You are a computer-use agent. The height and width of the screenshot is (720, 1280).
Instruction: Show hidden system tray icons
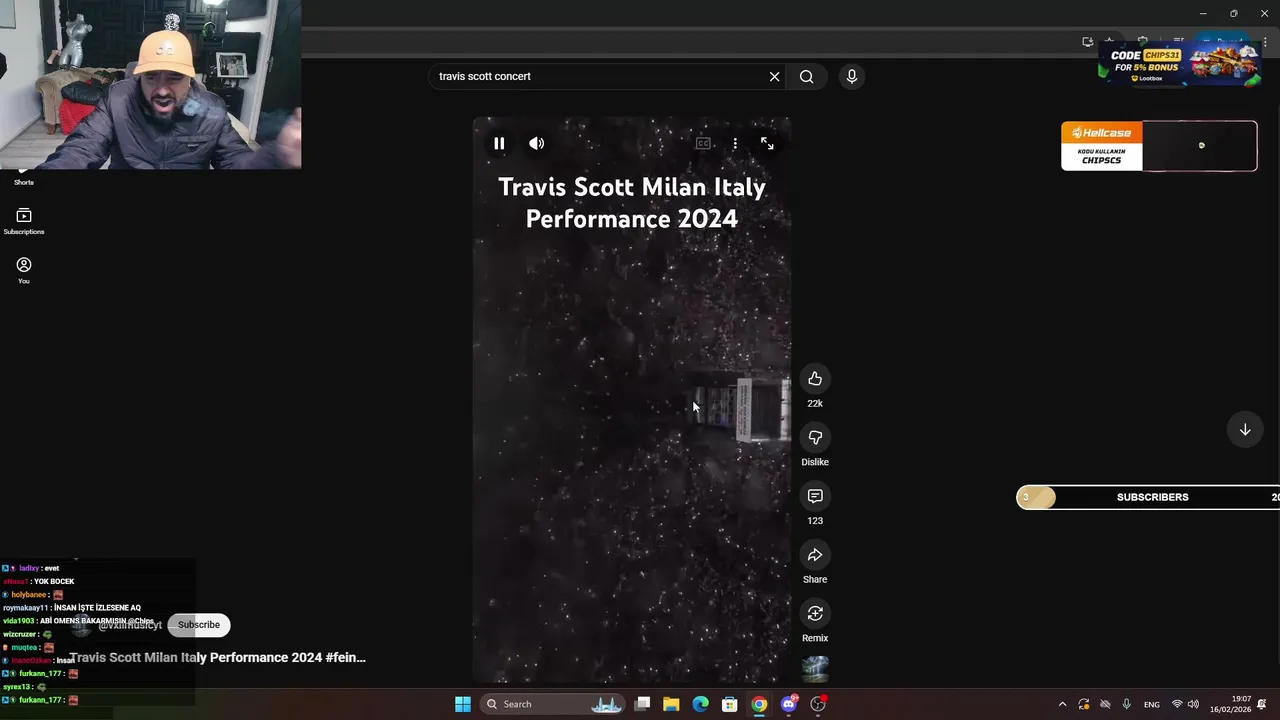(x=1062, y=704)
